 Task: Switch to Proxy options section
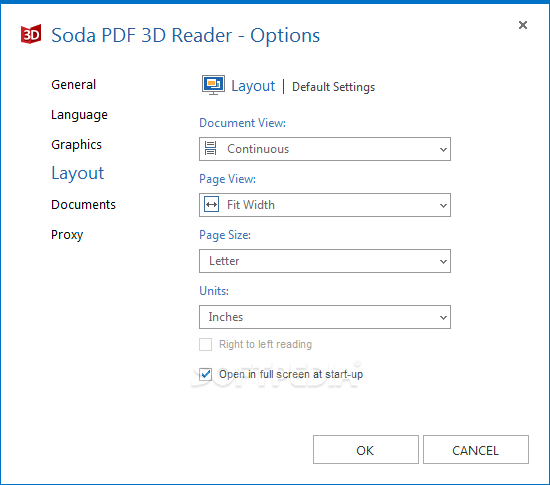[67, 235]
